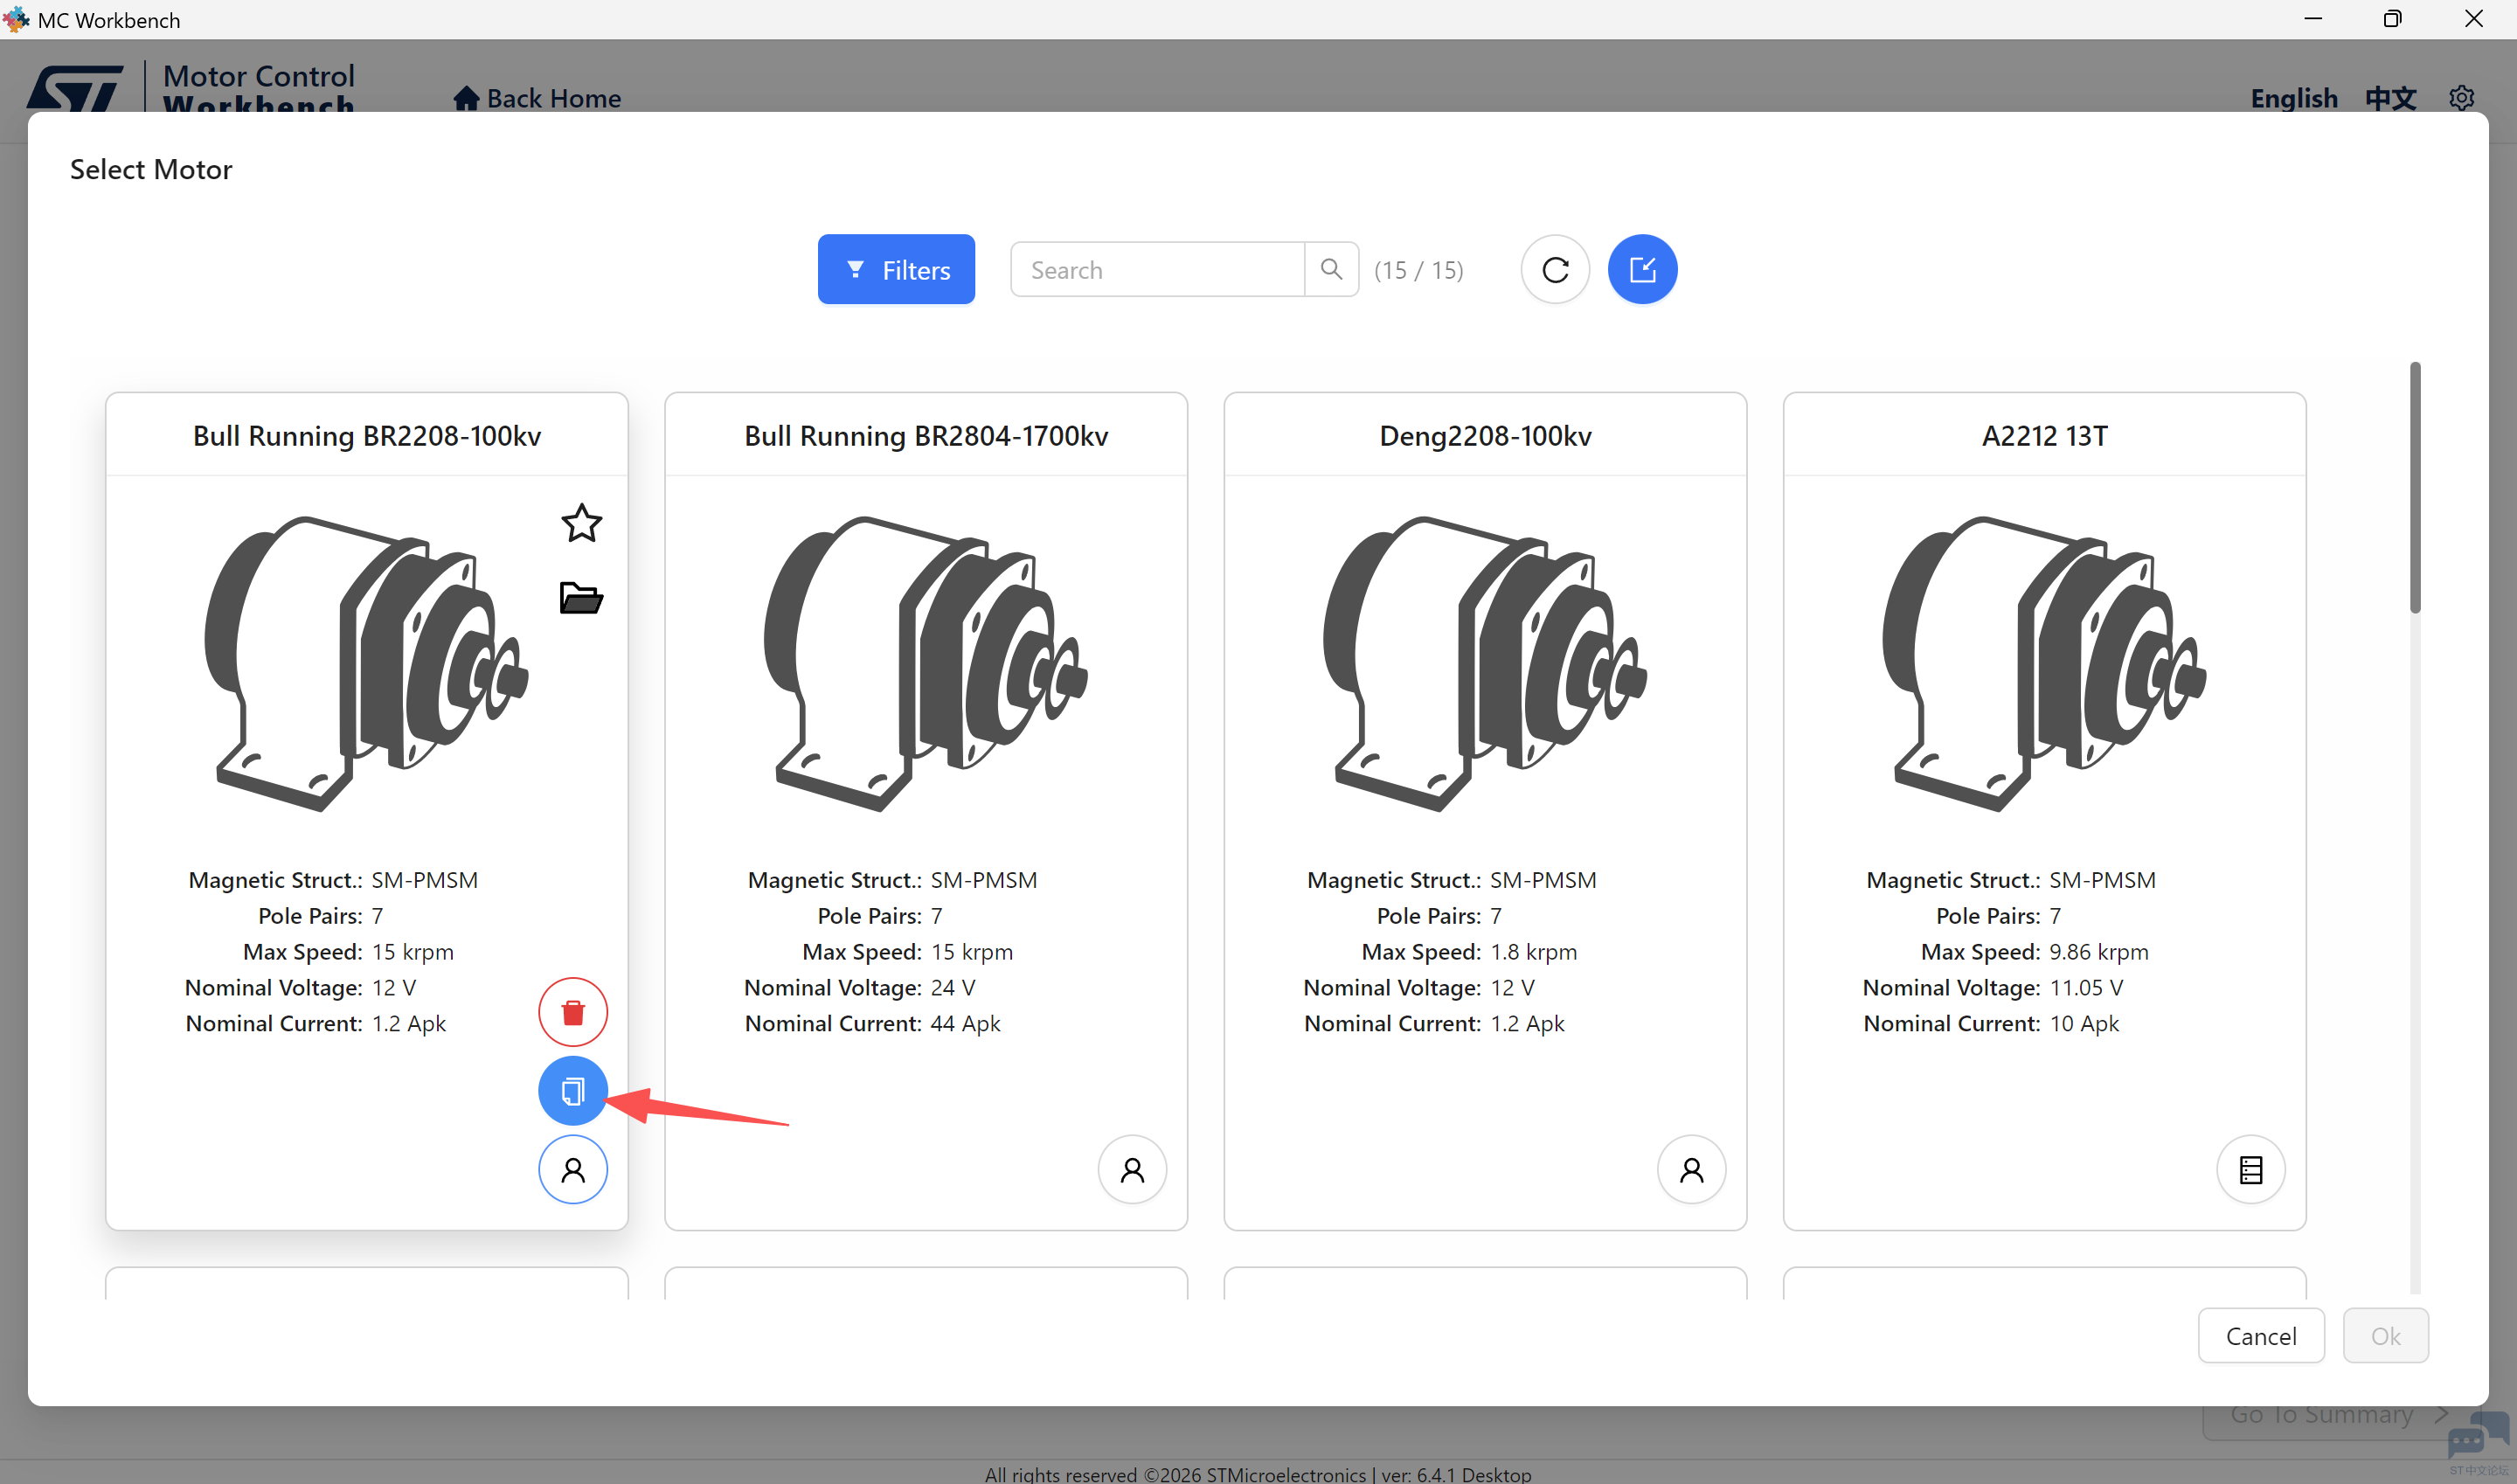Click '10 Apk' nominal current value
The width and height of the screenshot is (2517, 1484).
pyautogui.click(x=2084, y=1023)
